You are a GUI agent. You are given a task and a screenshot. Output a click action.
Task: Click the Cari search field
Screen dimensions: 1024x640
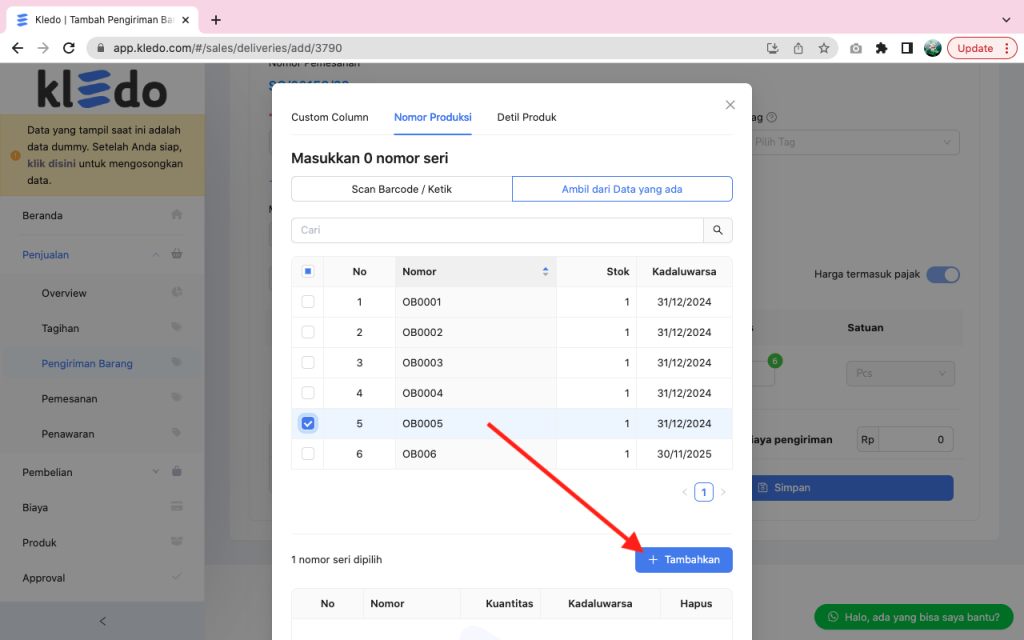coord(497,230)
